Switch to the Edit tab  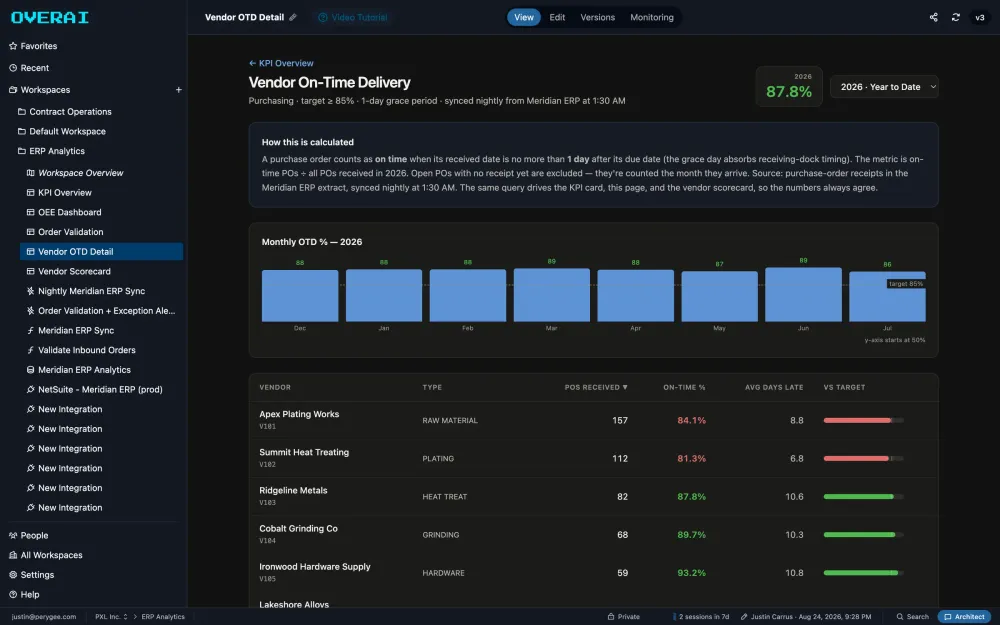(557, 17)
